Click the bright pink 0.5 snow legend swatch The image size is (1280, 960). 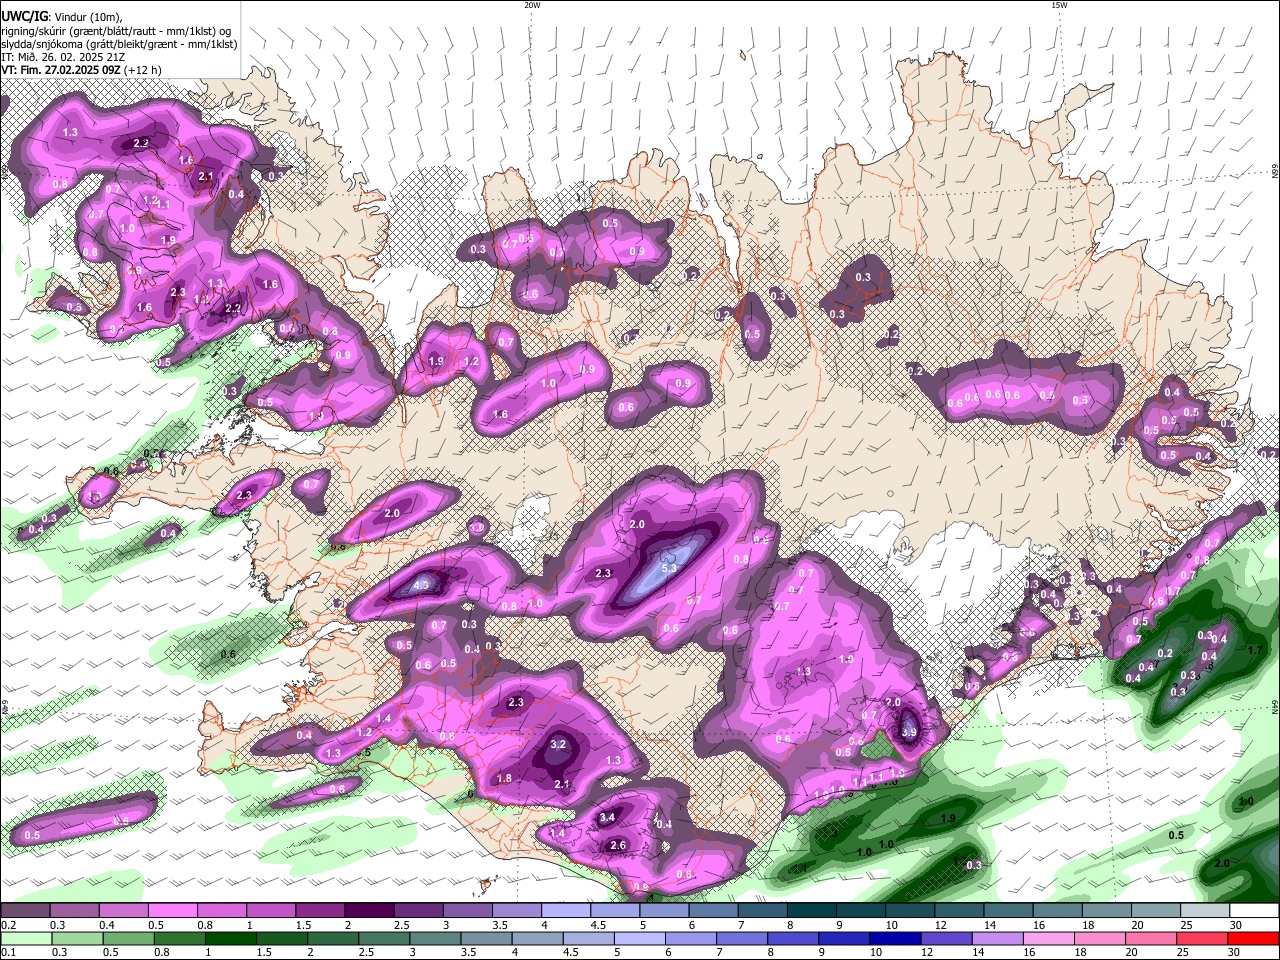click(172, 911)
